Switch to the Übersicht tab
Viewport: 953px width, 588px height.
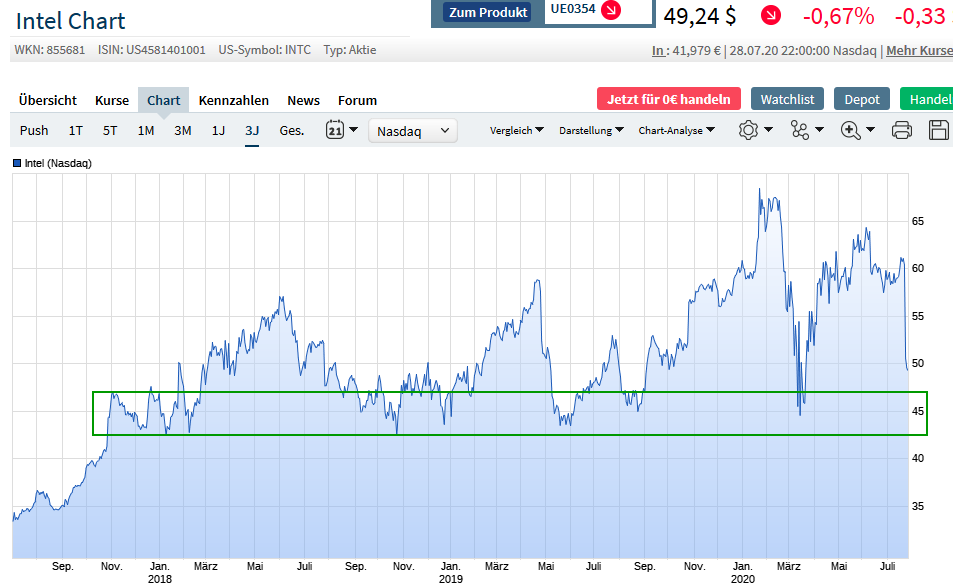click(48, 100)
